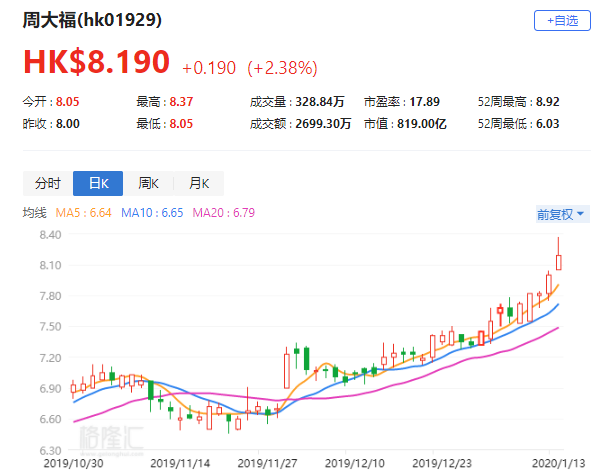
Task: Click the 52周最高 8.92 value
Action: (x=545, y=102)
